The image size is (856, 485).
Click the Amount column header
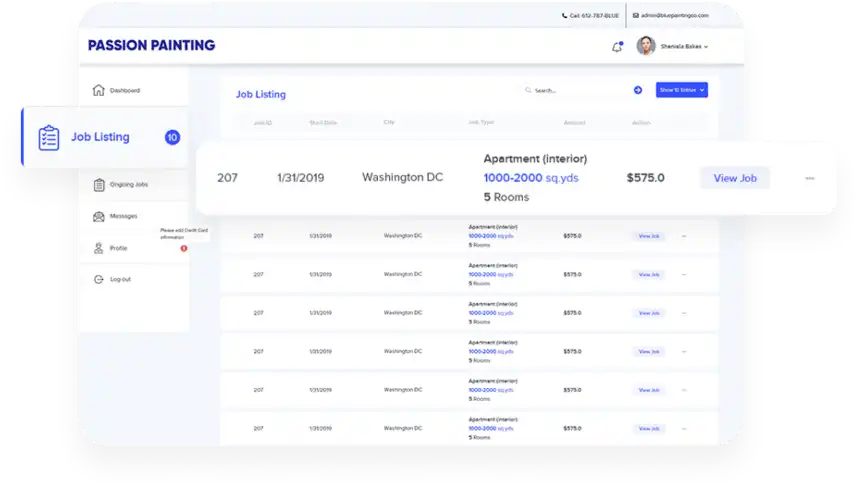click(574, 123)
